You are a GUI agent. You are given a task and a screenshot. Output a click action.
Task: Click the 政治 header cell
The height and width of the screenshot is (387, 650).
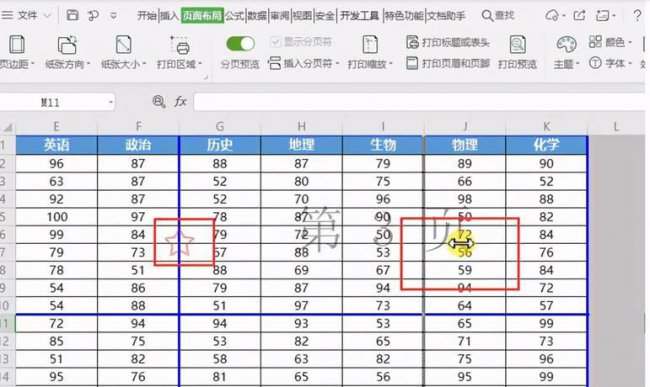(138, 145)
